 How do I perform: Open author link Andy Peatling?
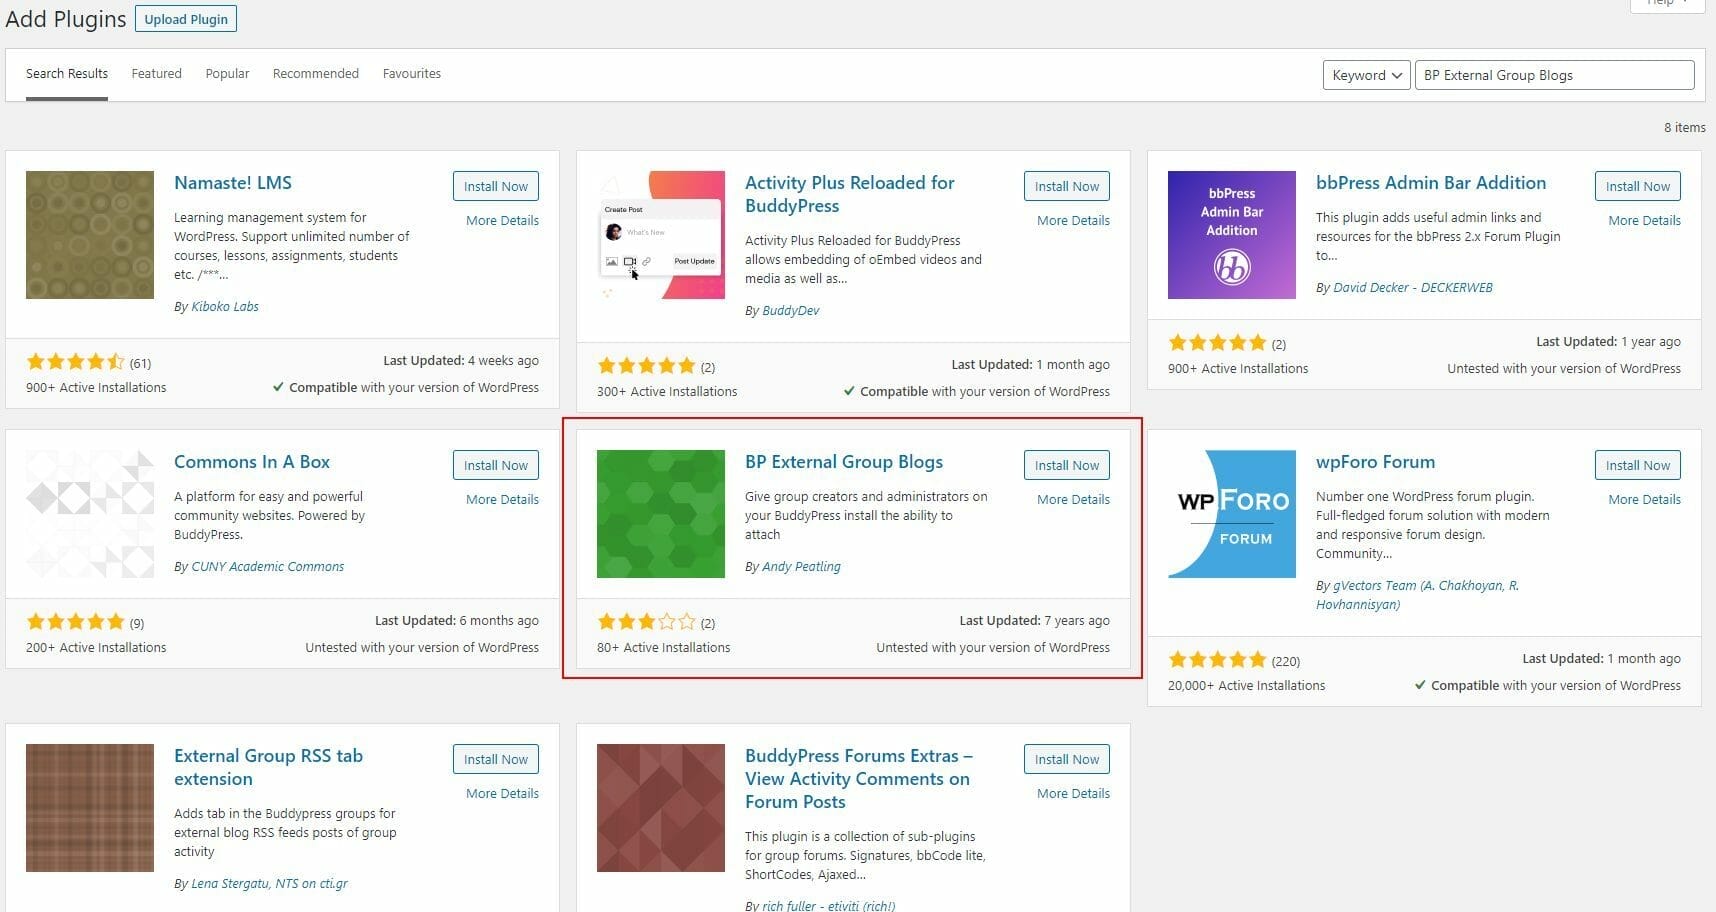click(801, 567)
